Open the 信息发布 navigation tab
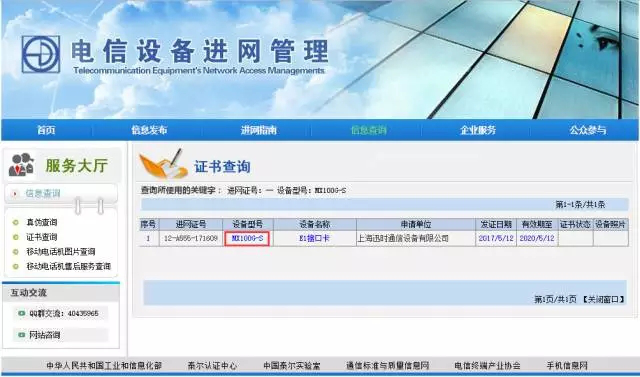The height and width of the screenshot is (377, 640). pos(149,130)
